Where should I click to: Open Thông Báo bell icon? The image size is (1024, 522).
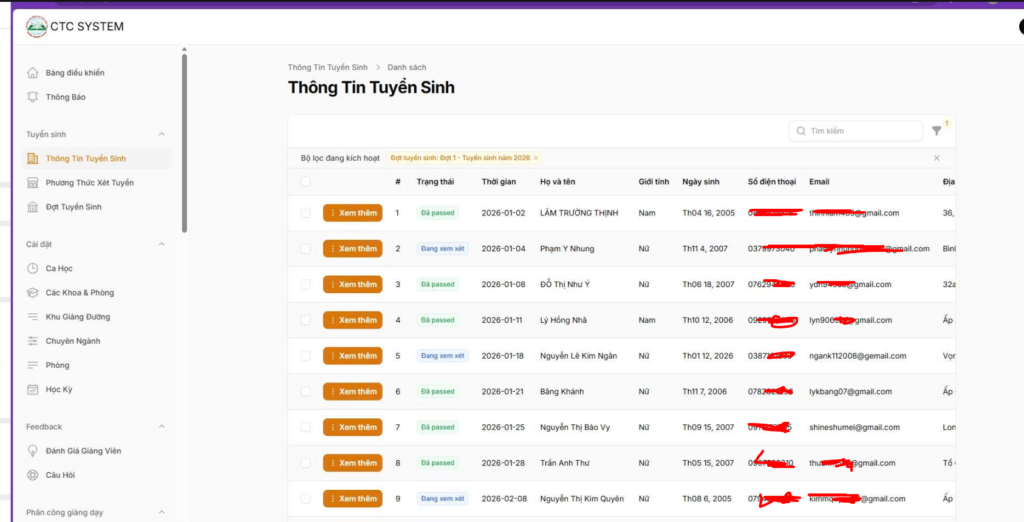(x=33, y=97)
